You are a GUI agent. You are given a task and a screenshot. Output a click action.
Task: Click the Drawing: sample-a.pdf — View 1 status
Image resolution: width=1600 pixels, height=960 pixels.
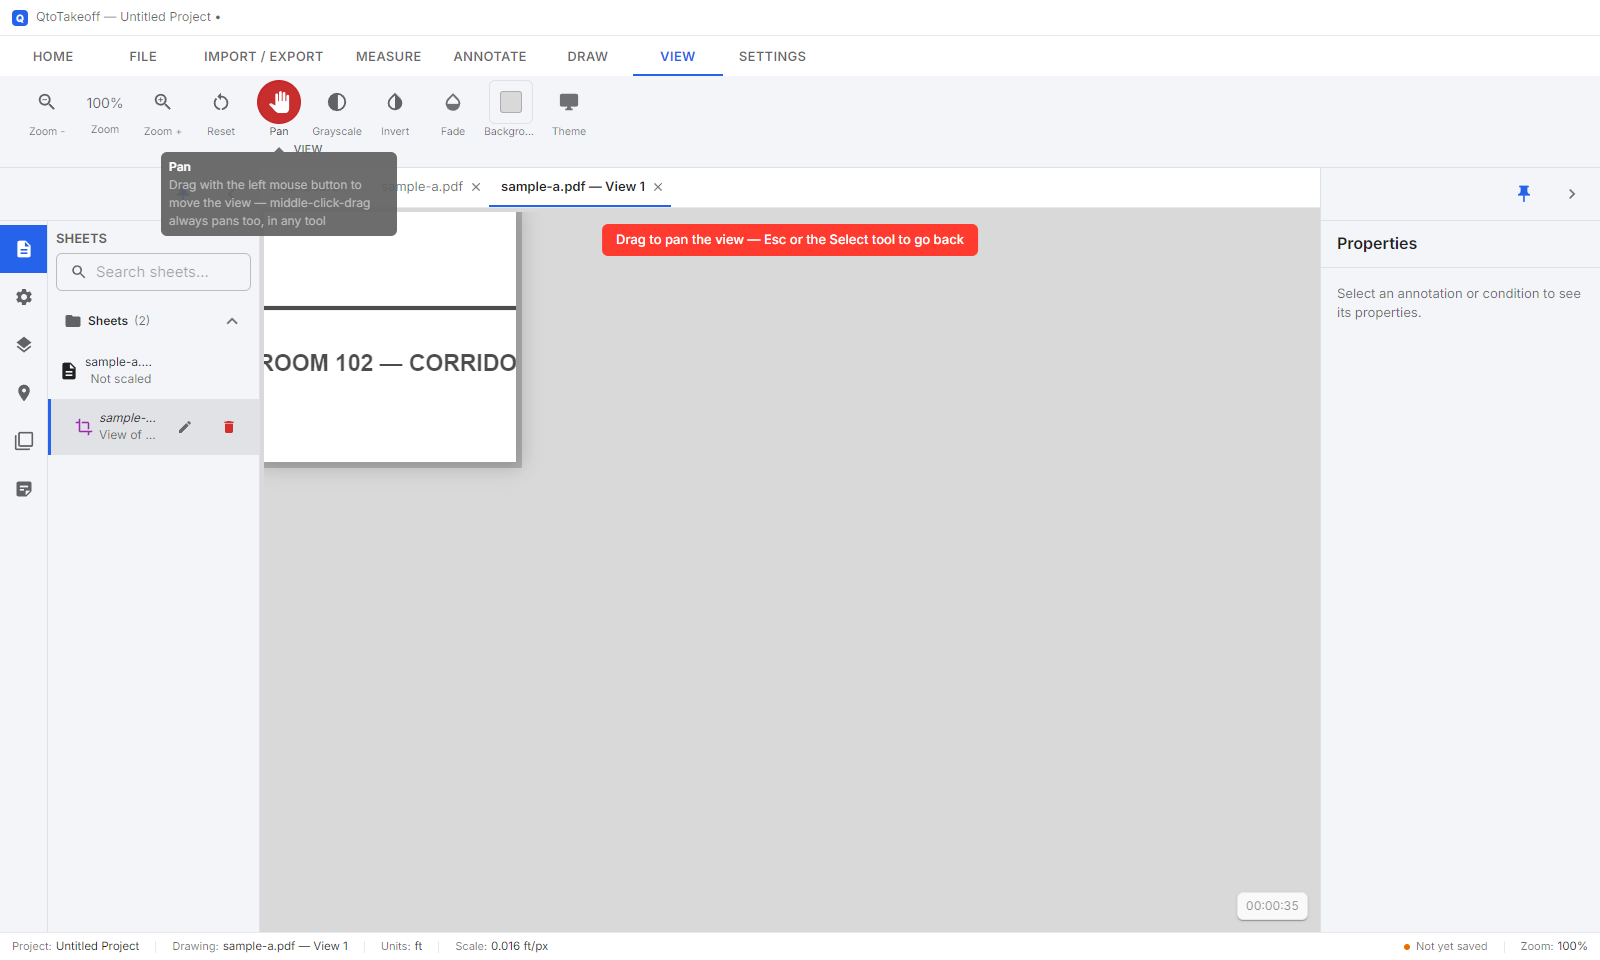click(x=260, y=946)
